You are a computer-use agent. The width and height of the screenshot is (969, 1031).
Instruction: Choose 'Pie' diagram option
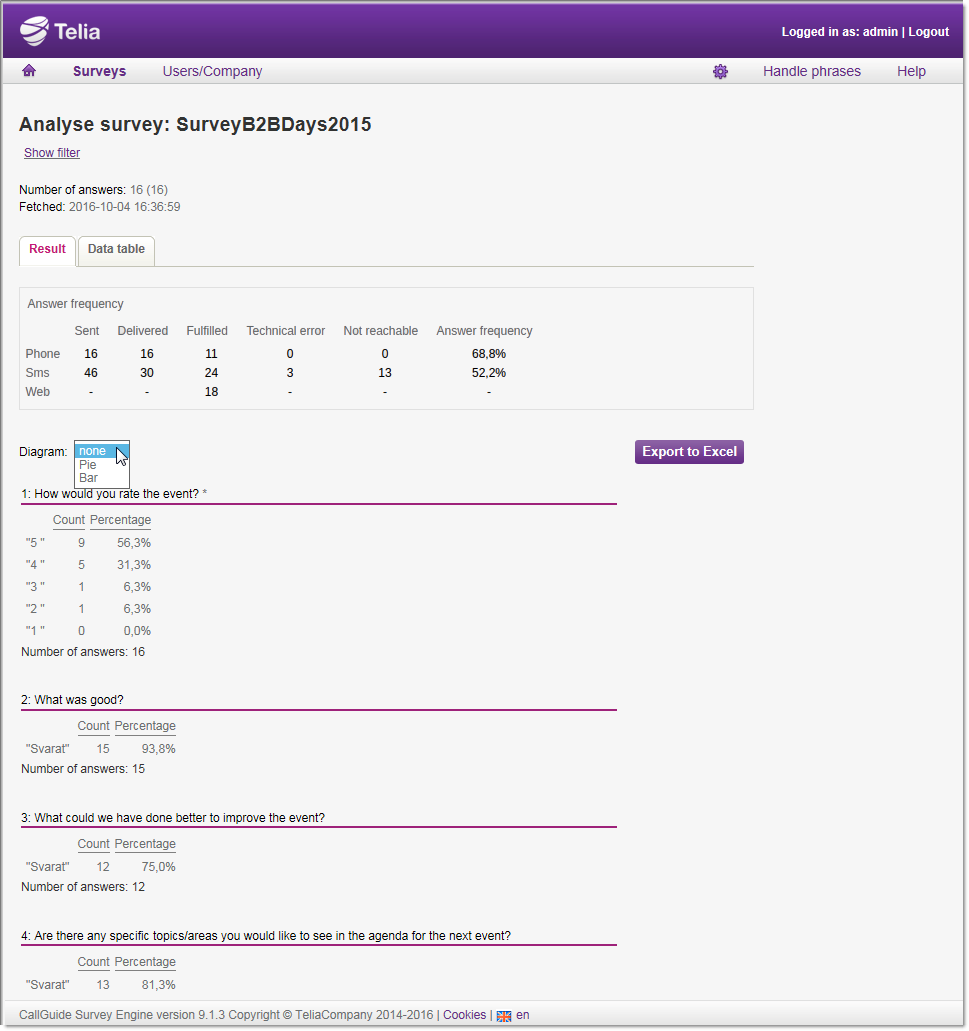click(x=89, y=465)
